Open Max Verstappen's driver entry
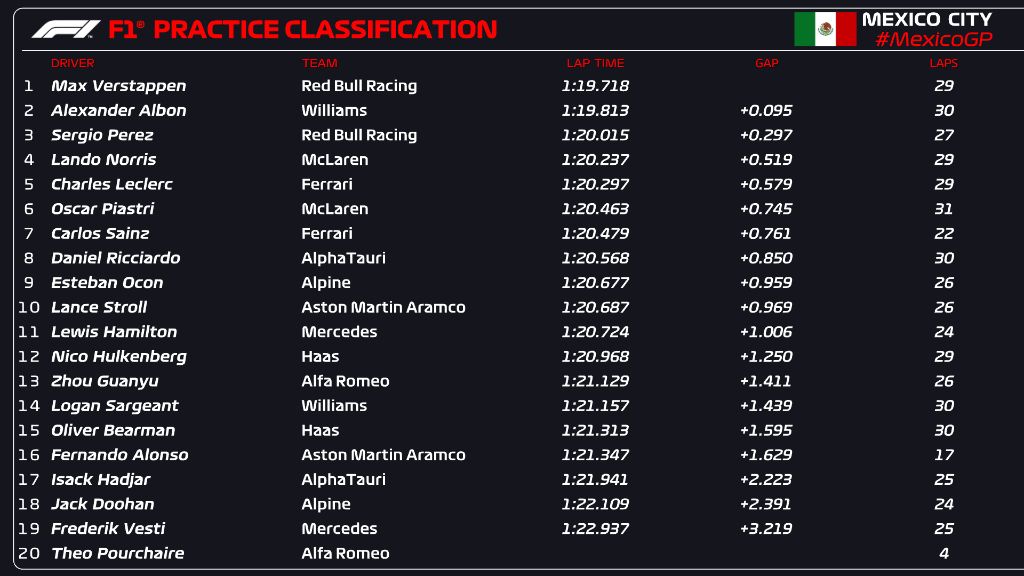The width and height of the screenshot is (1024, 576). pyautogui.click(x=118, y=86)
